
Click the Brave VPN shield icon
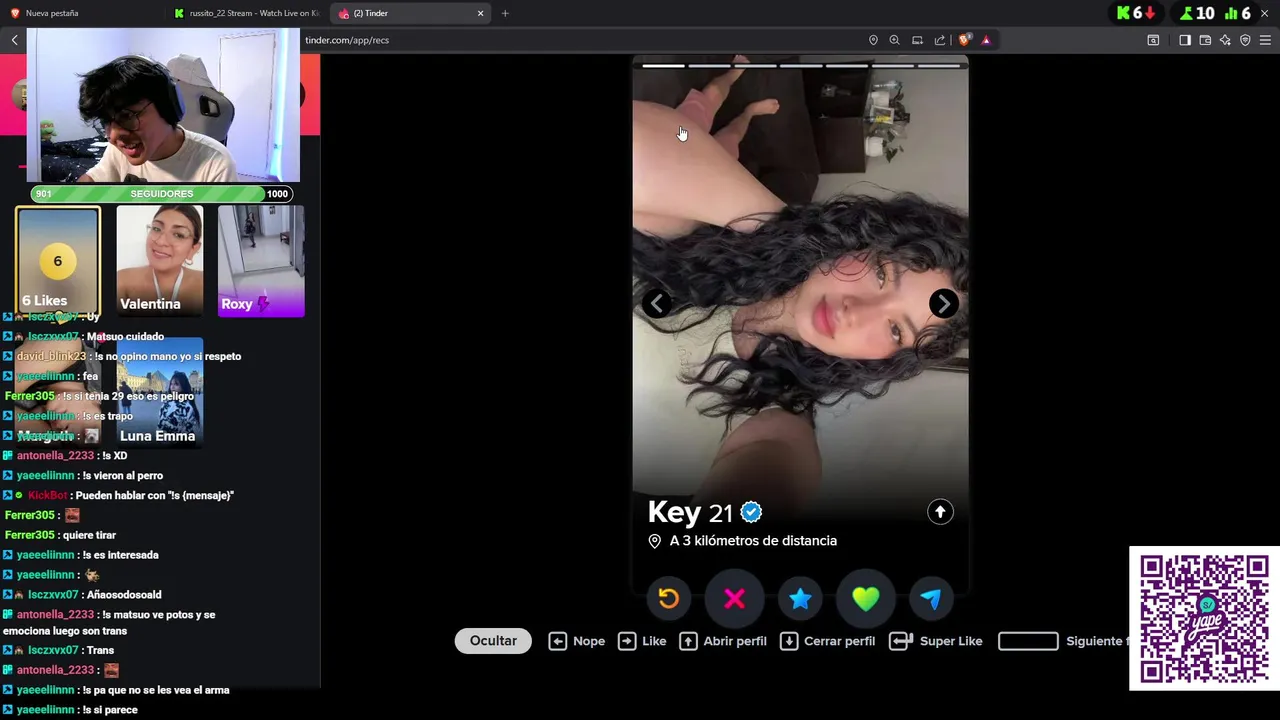coord(1245,40)
